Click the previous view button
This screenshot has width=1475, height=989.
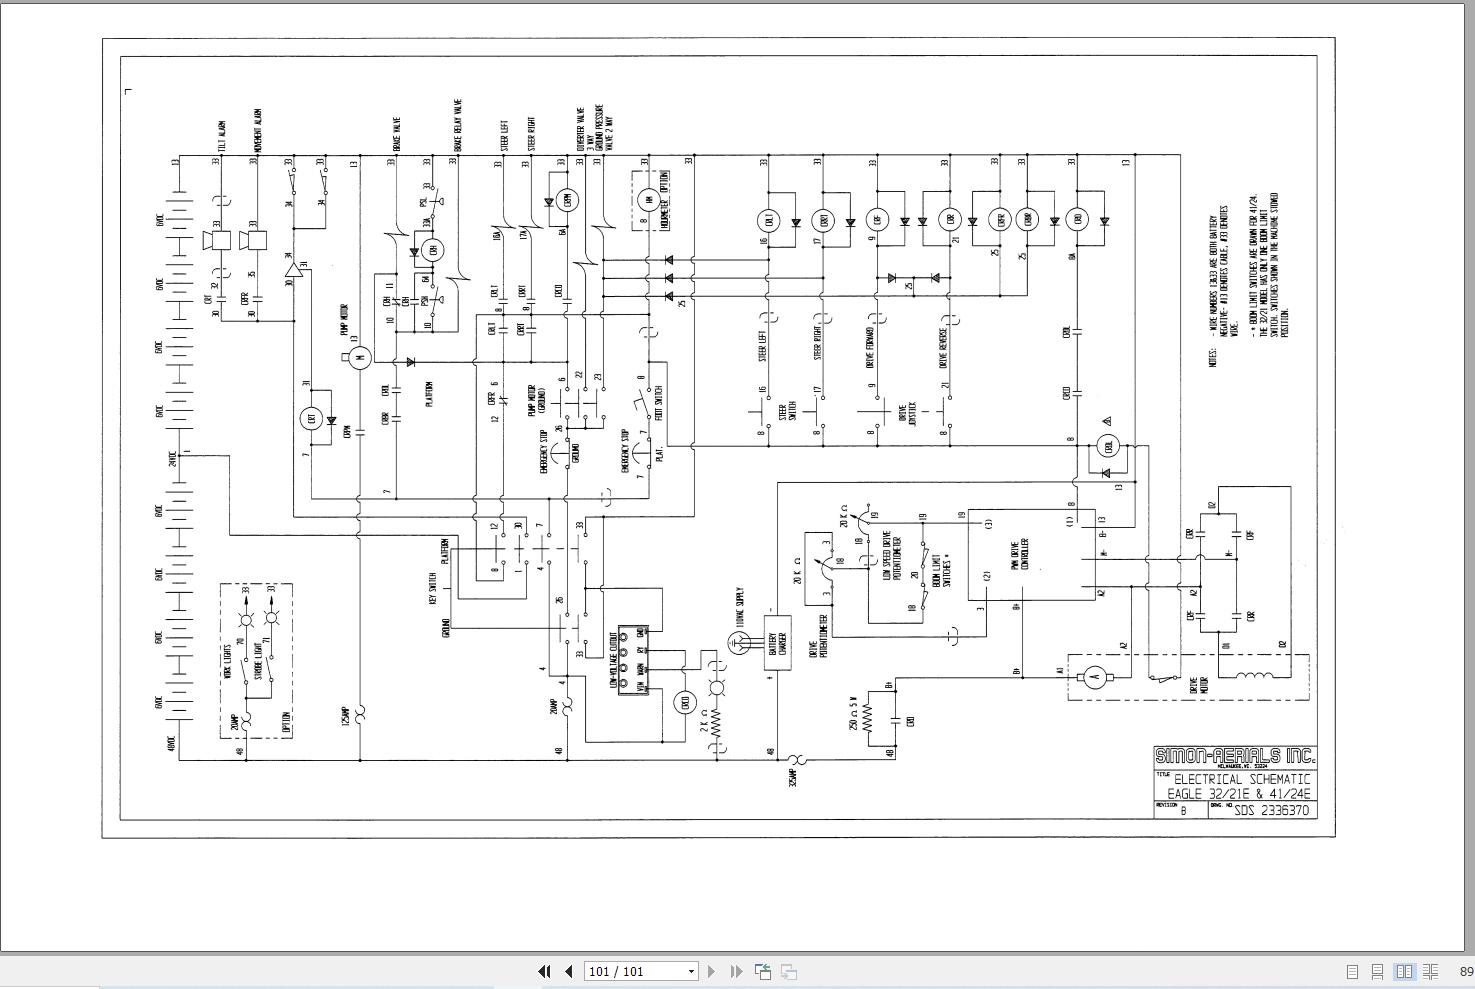point(763,971)
